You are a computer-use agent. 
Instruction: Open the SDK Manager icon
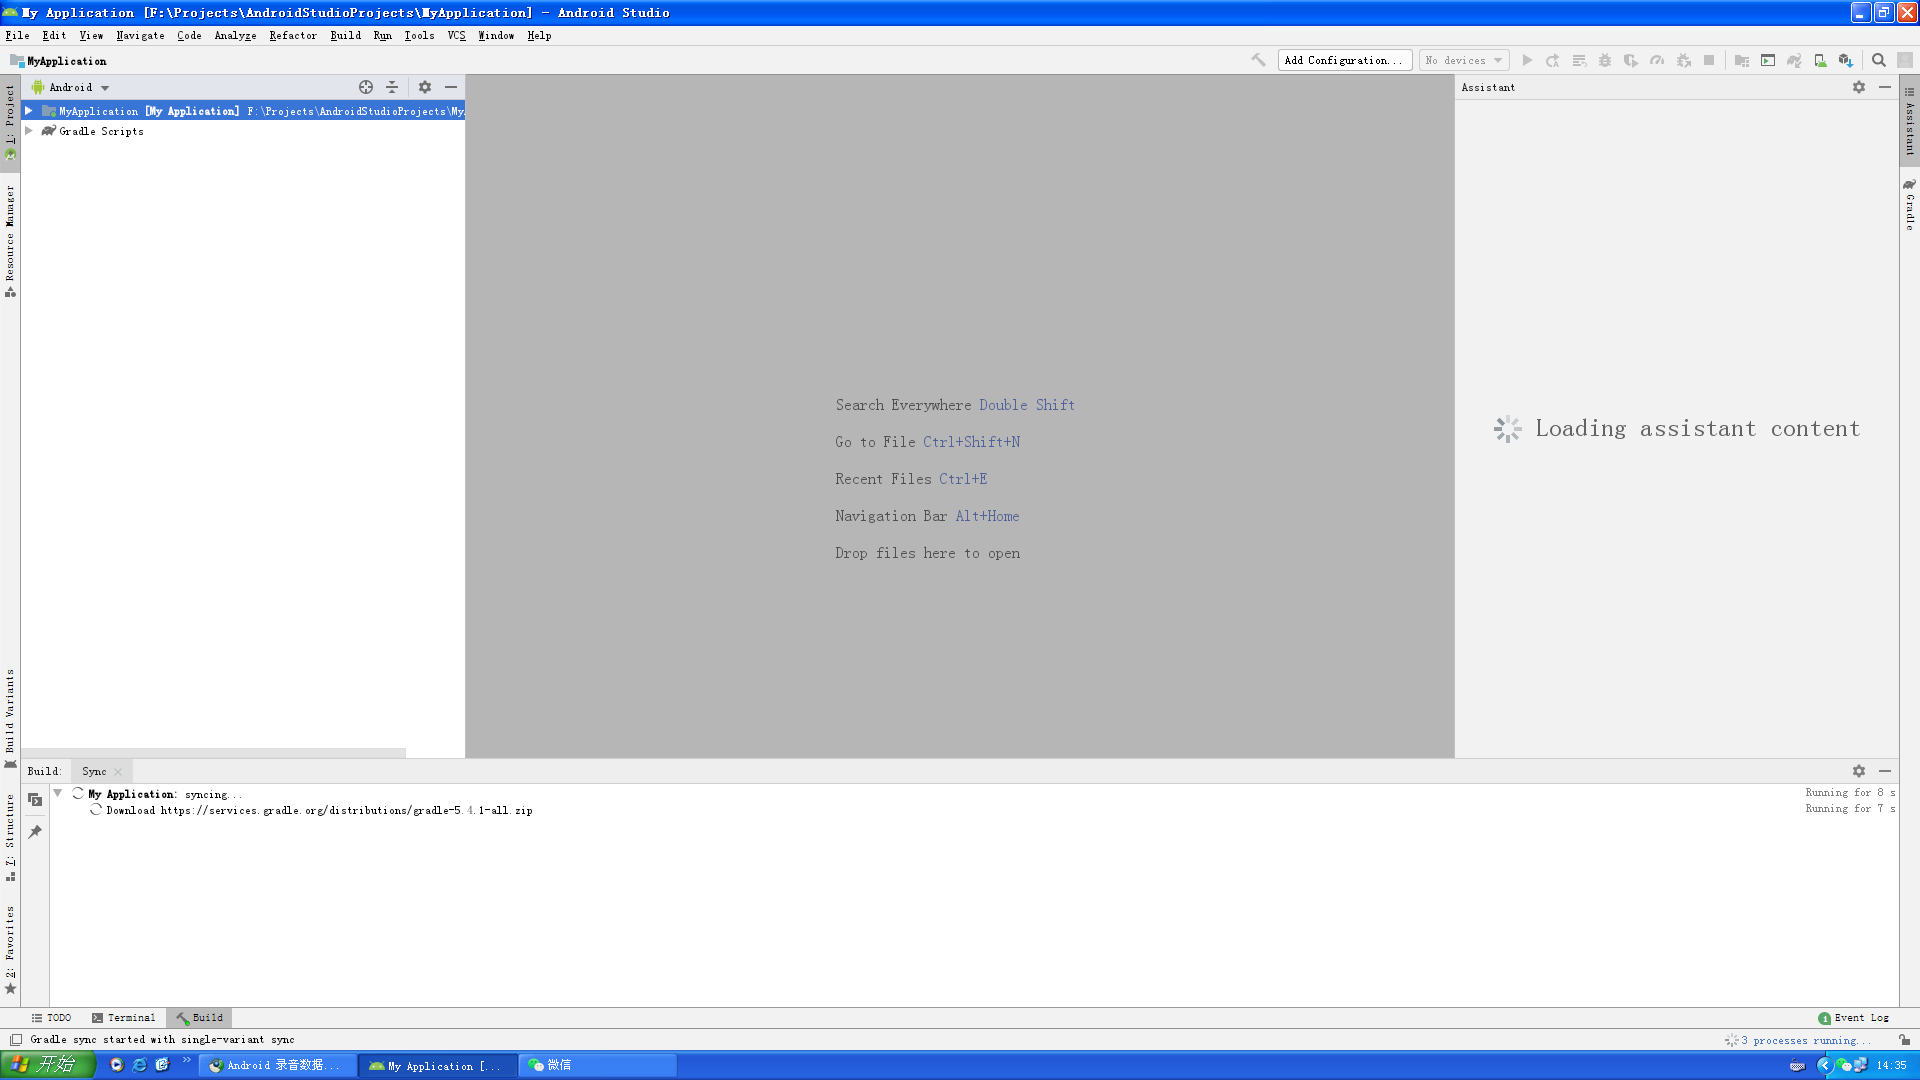1846,60
